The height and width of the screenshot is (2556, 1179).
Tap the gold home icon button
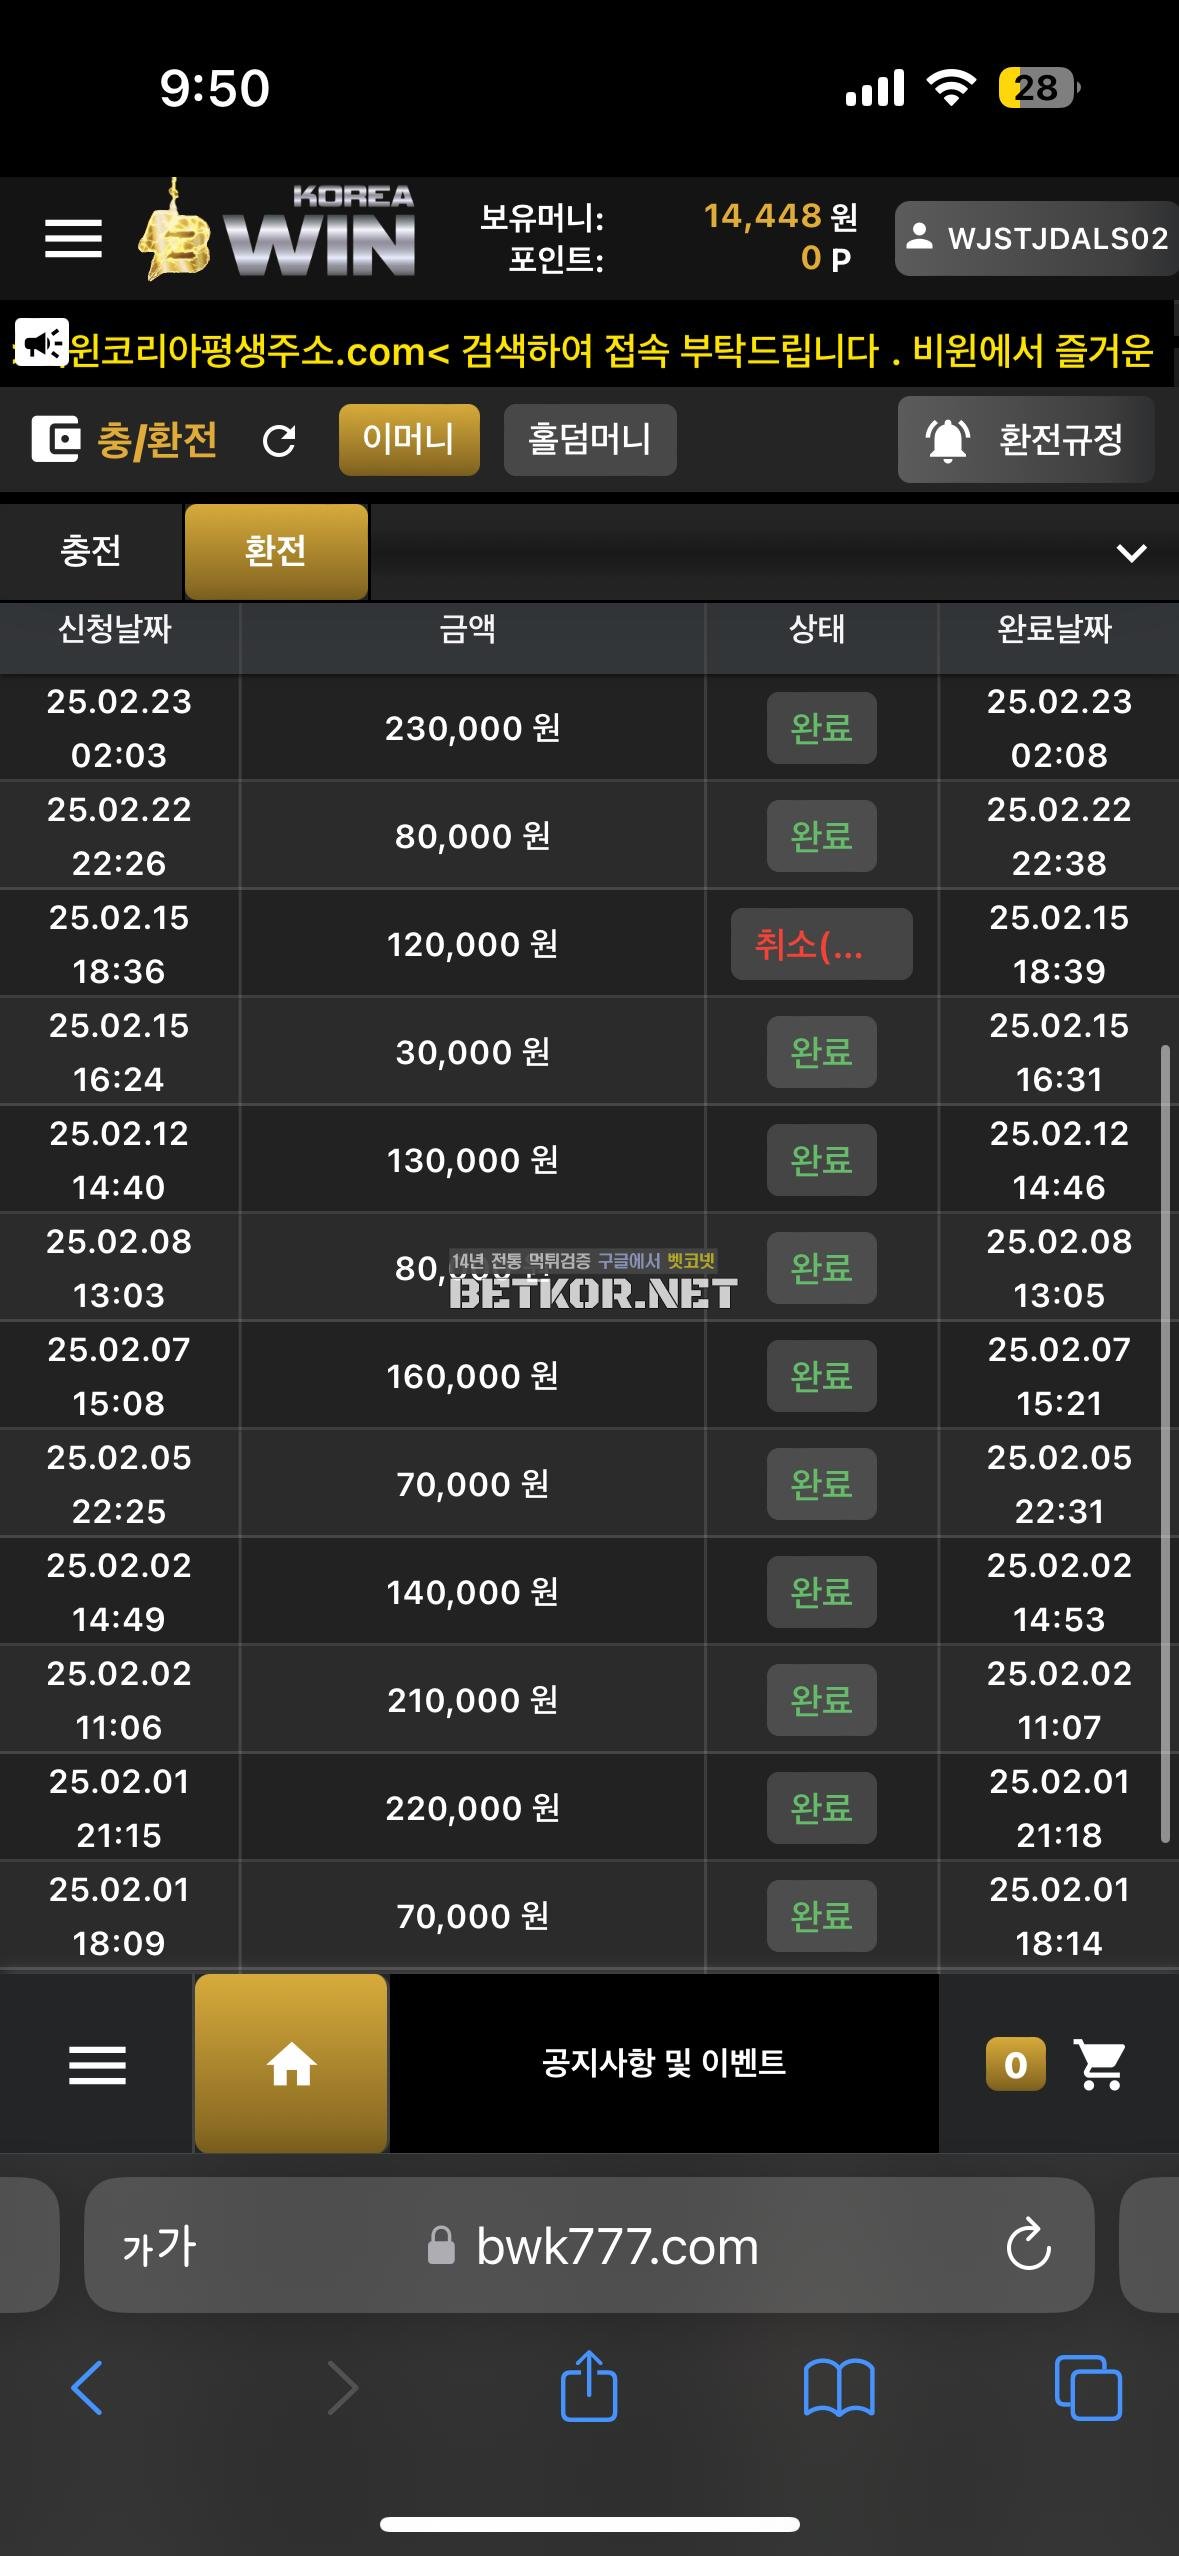tap(291, 2063)
